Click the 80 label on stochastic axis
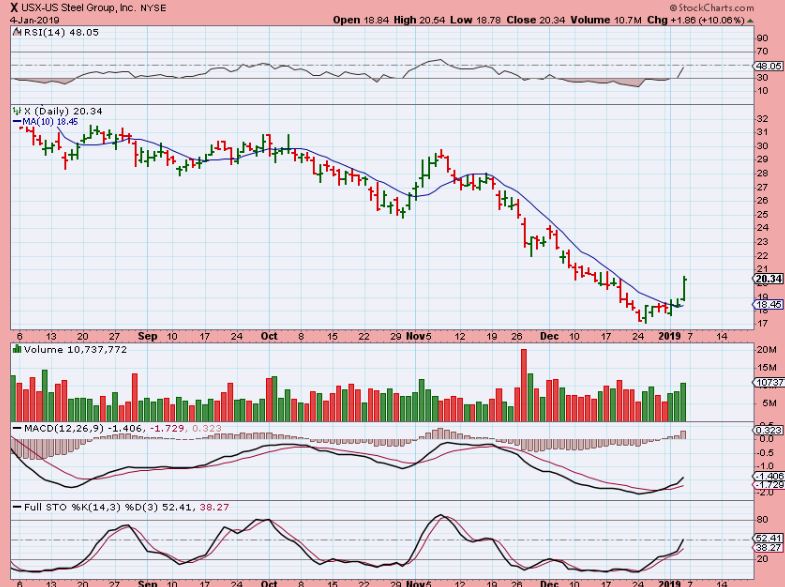The width and height of the screenshot is (785, 587). click(x=762, y=520)
